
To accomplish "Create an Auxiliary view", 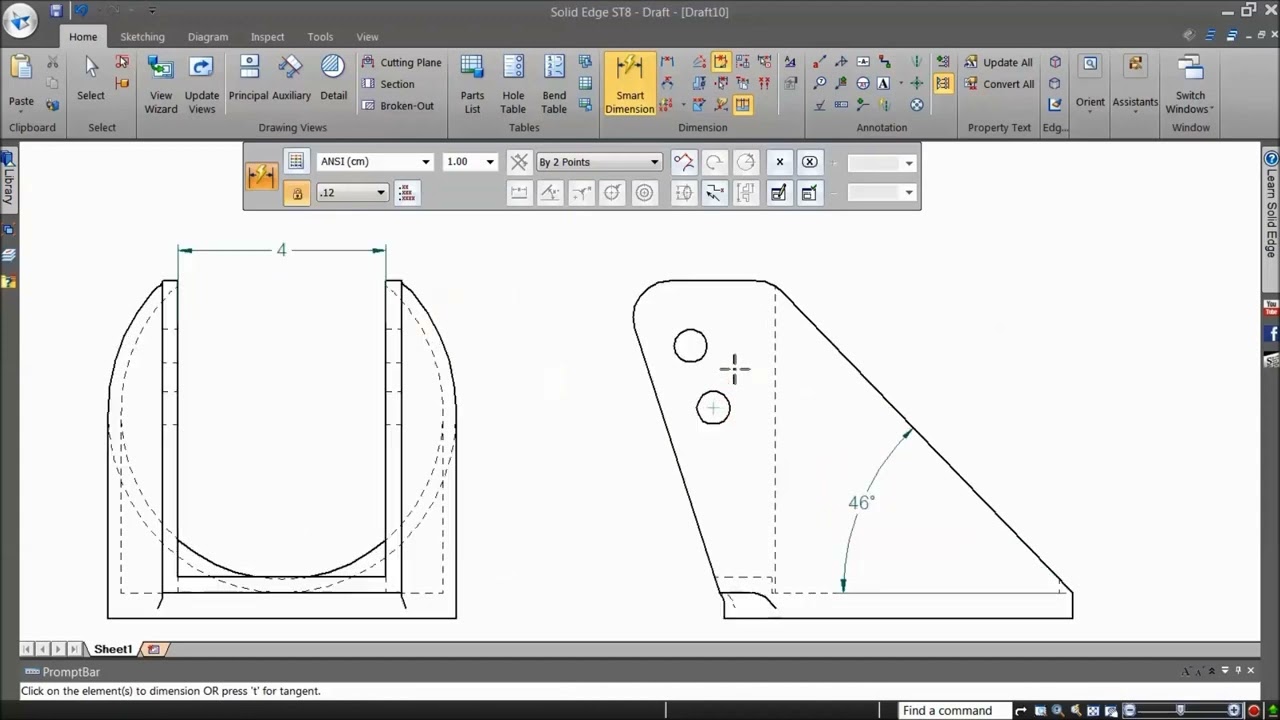I will point(291,78).
